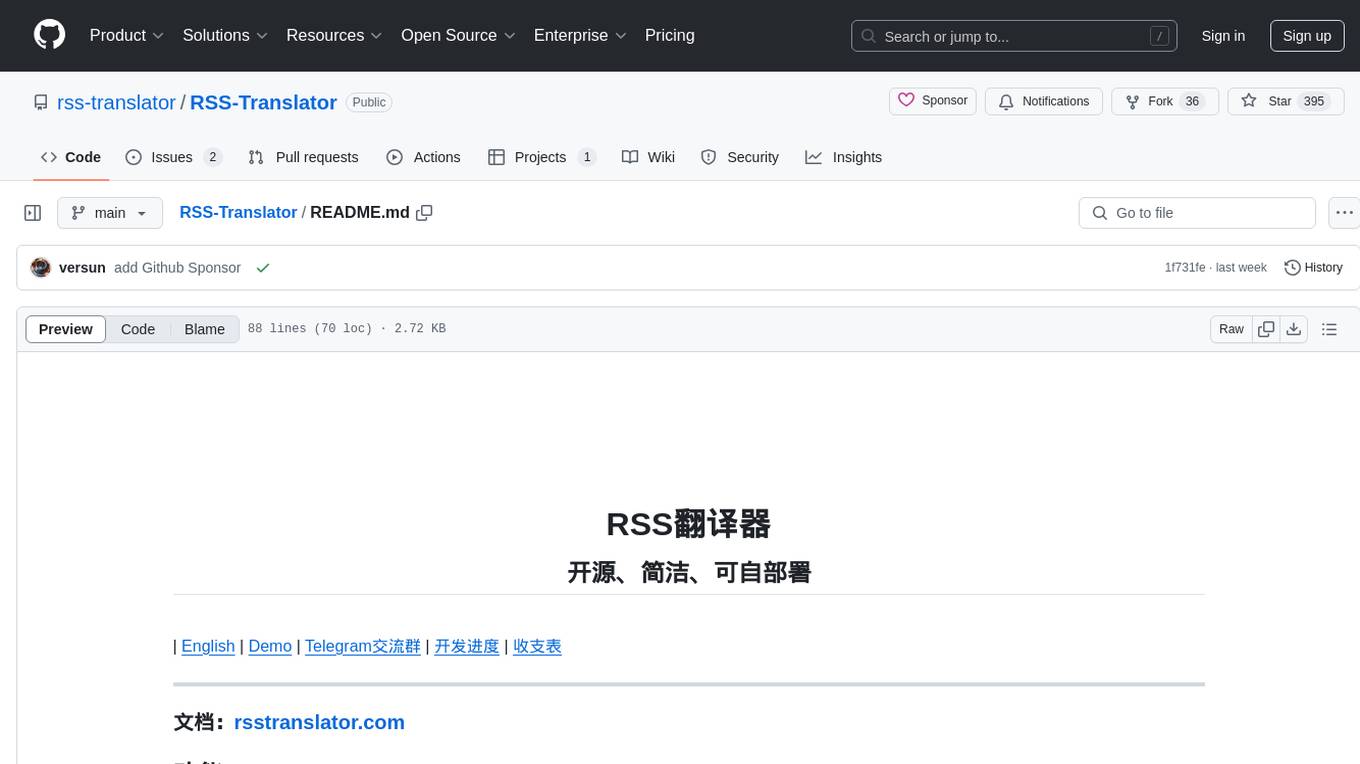Open more file actions menu

1344,213
